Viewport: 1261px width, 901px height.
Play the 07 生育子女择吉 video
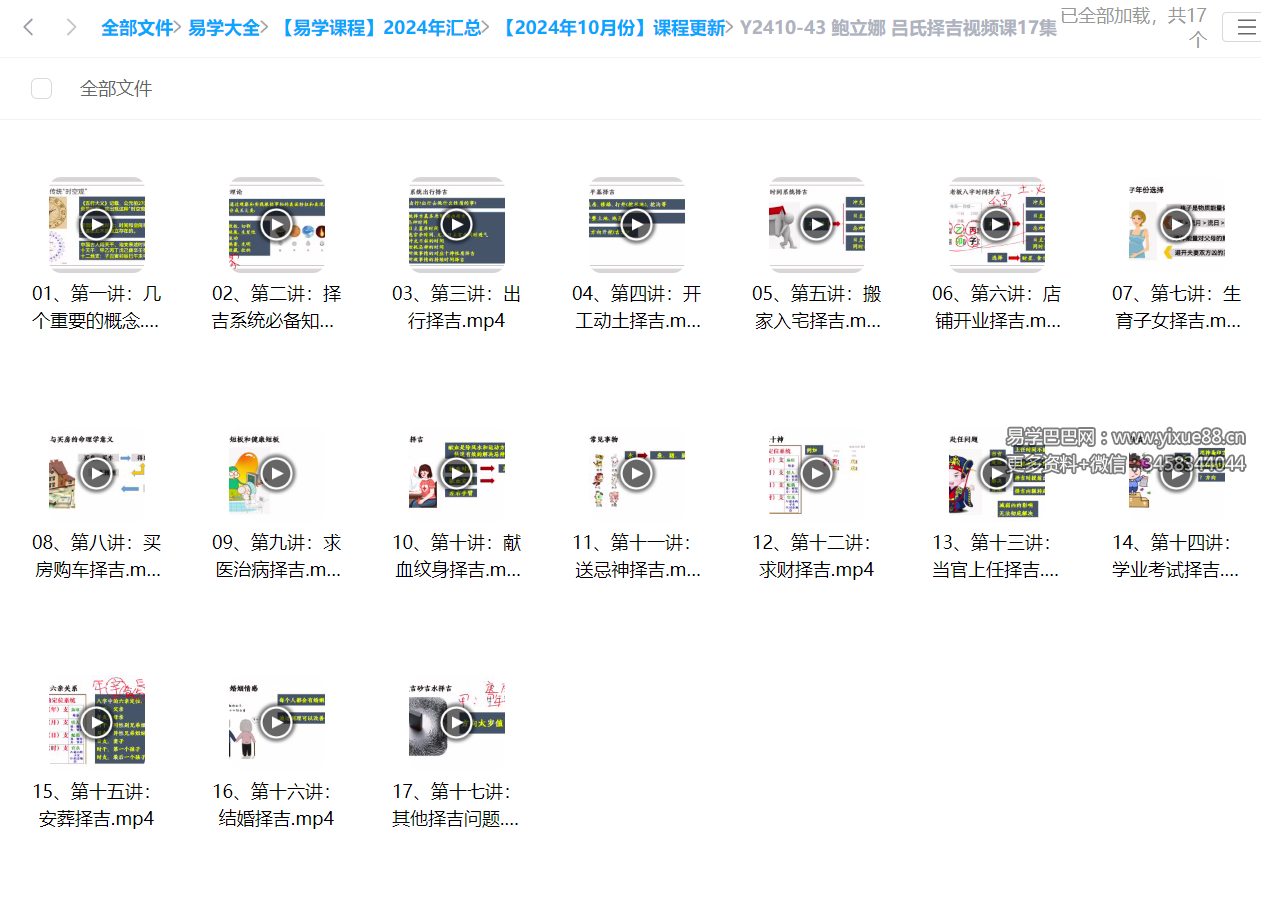pyautogui.click(x=1175, y=225)
